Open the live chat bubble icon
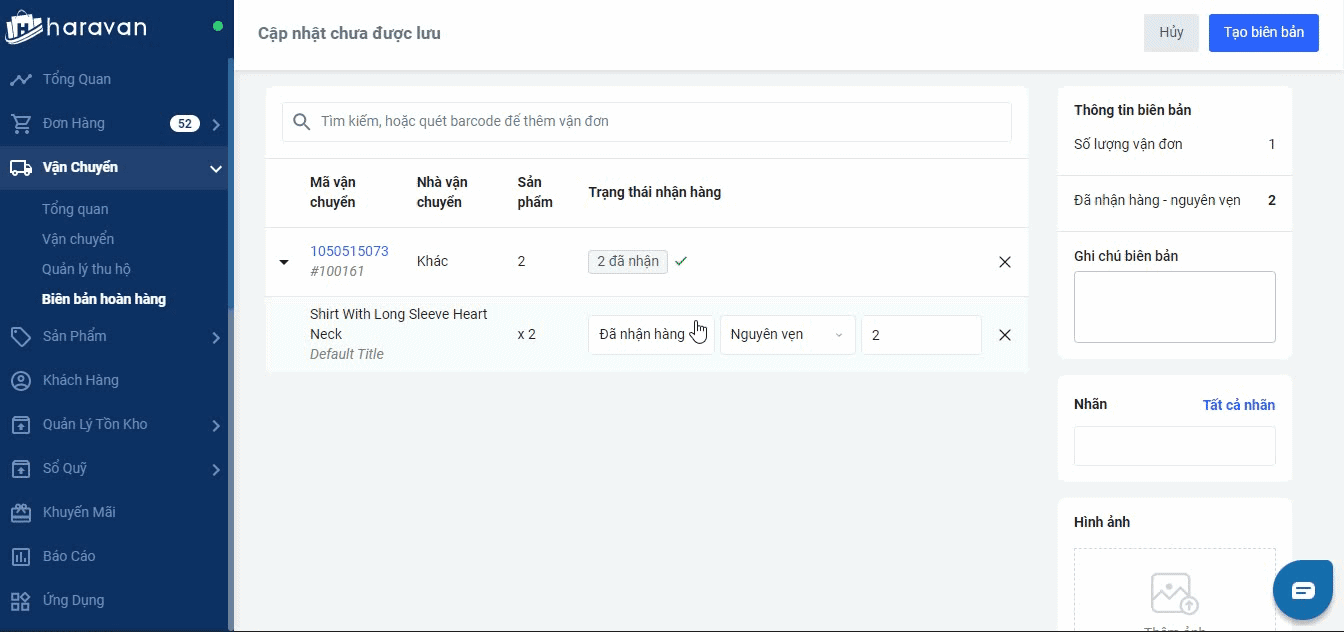1344x632 pixels. [x=1302, y=591]
